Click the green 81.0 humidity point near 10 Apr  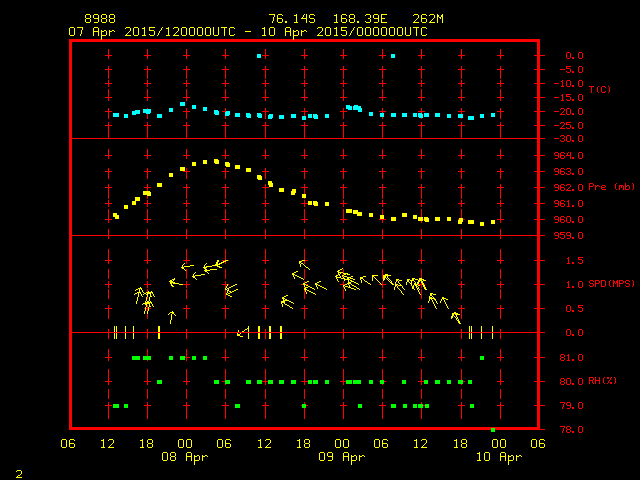(x=482, y=358)
